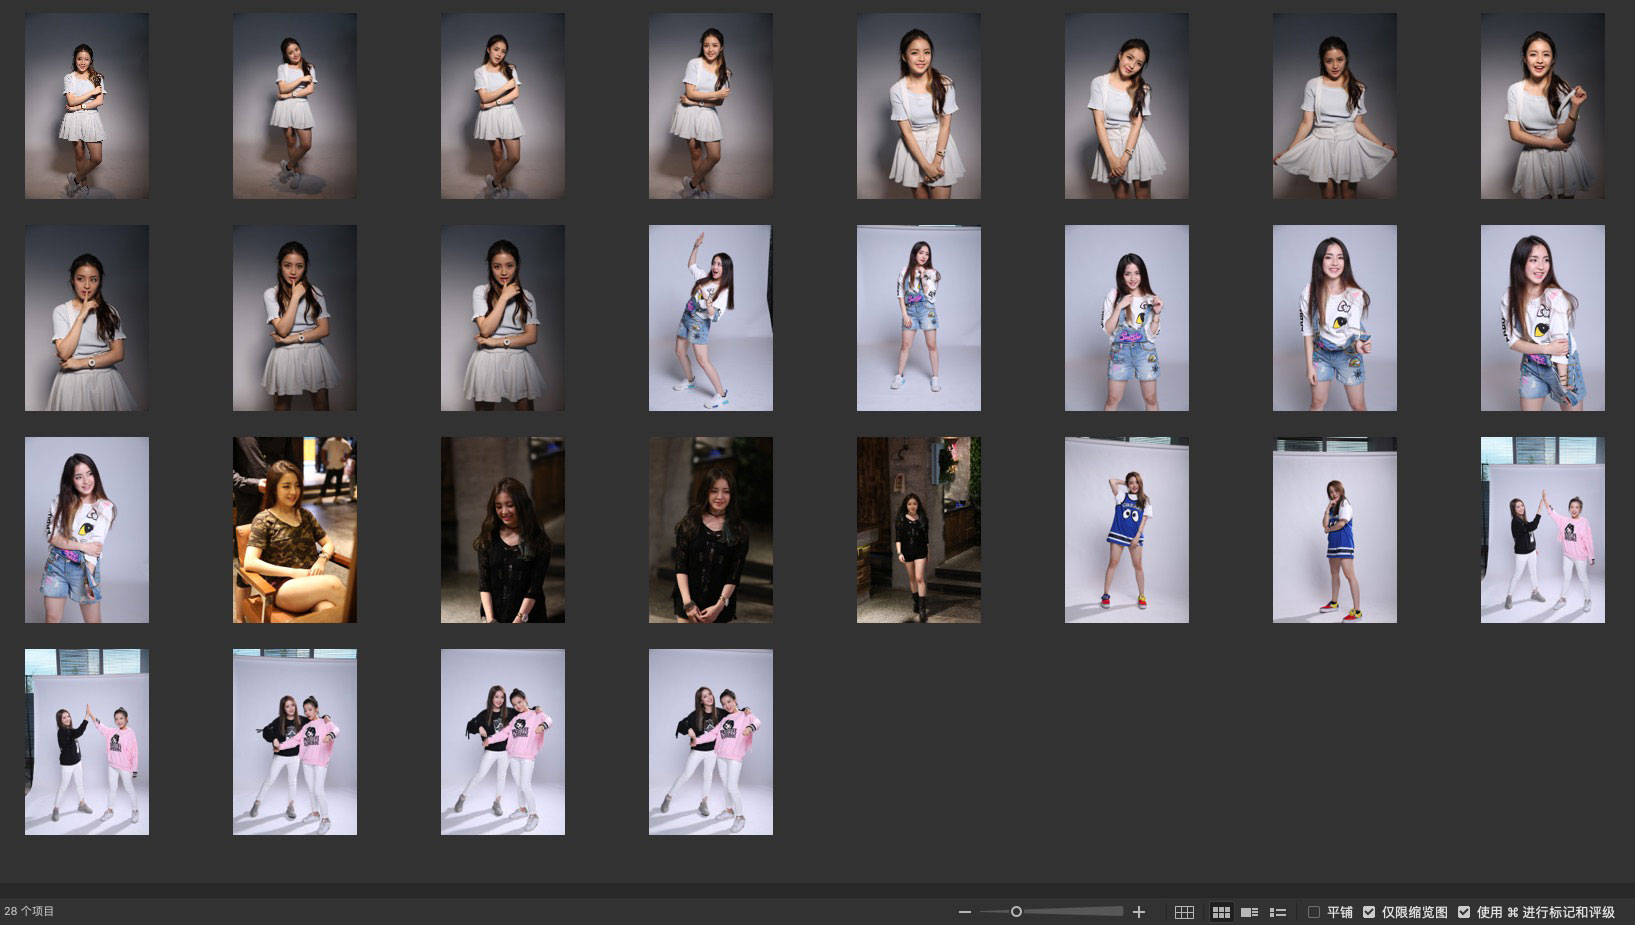Viewport: 1635px width, 925px height.
Task: Lock the thumbnail grid icon
Action: coord(1184,912)
